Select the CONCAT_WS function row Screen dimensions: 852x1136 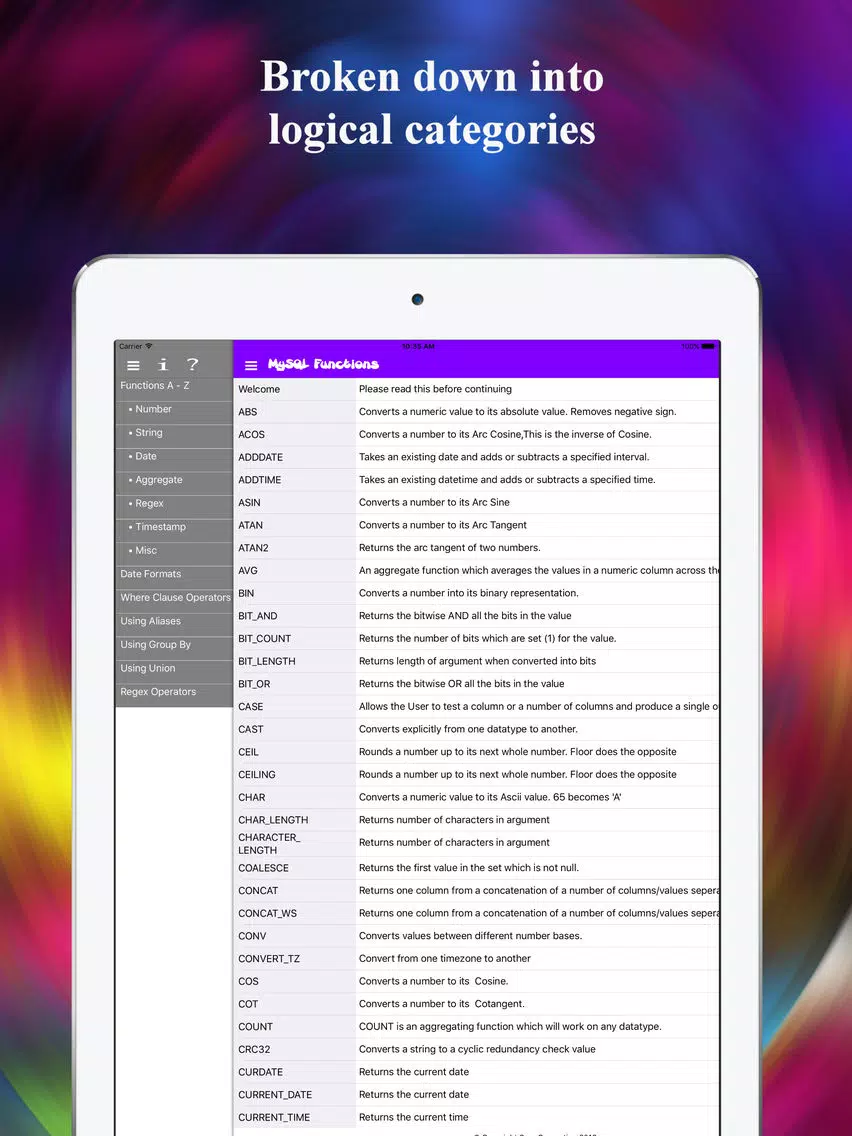coord(476,913)
